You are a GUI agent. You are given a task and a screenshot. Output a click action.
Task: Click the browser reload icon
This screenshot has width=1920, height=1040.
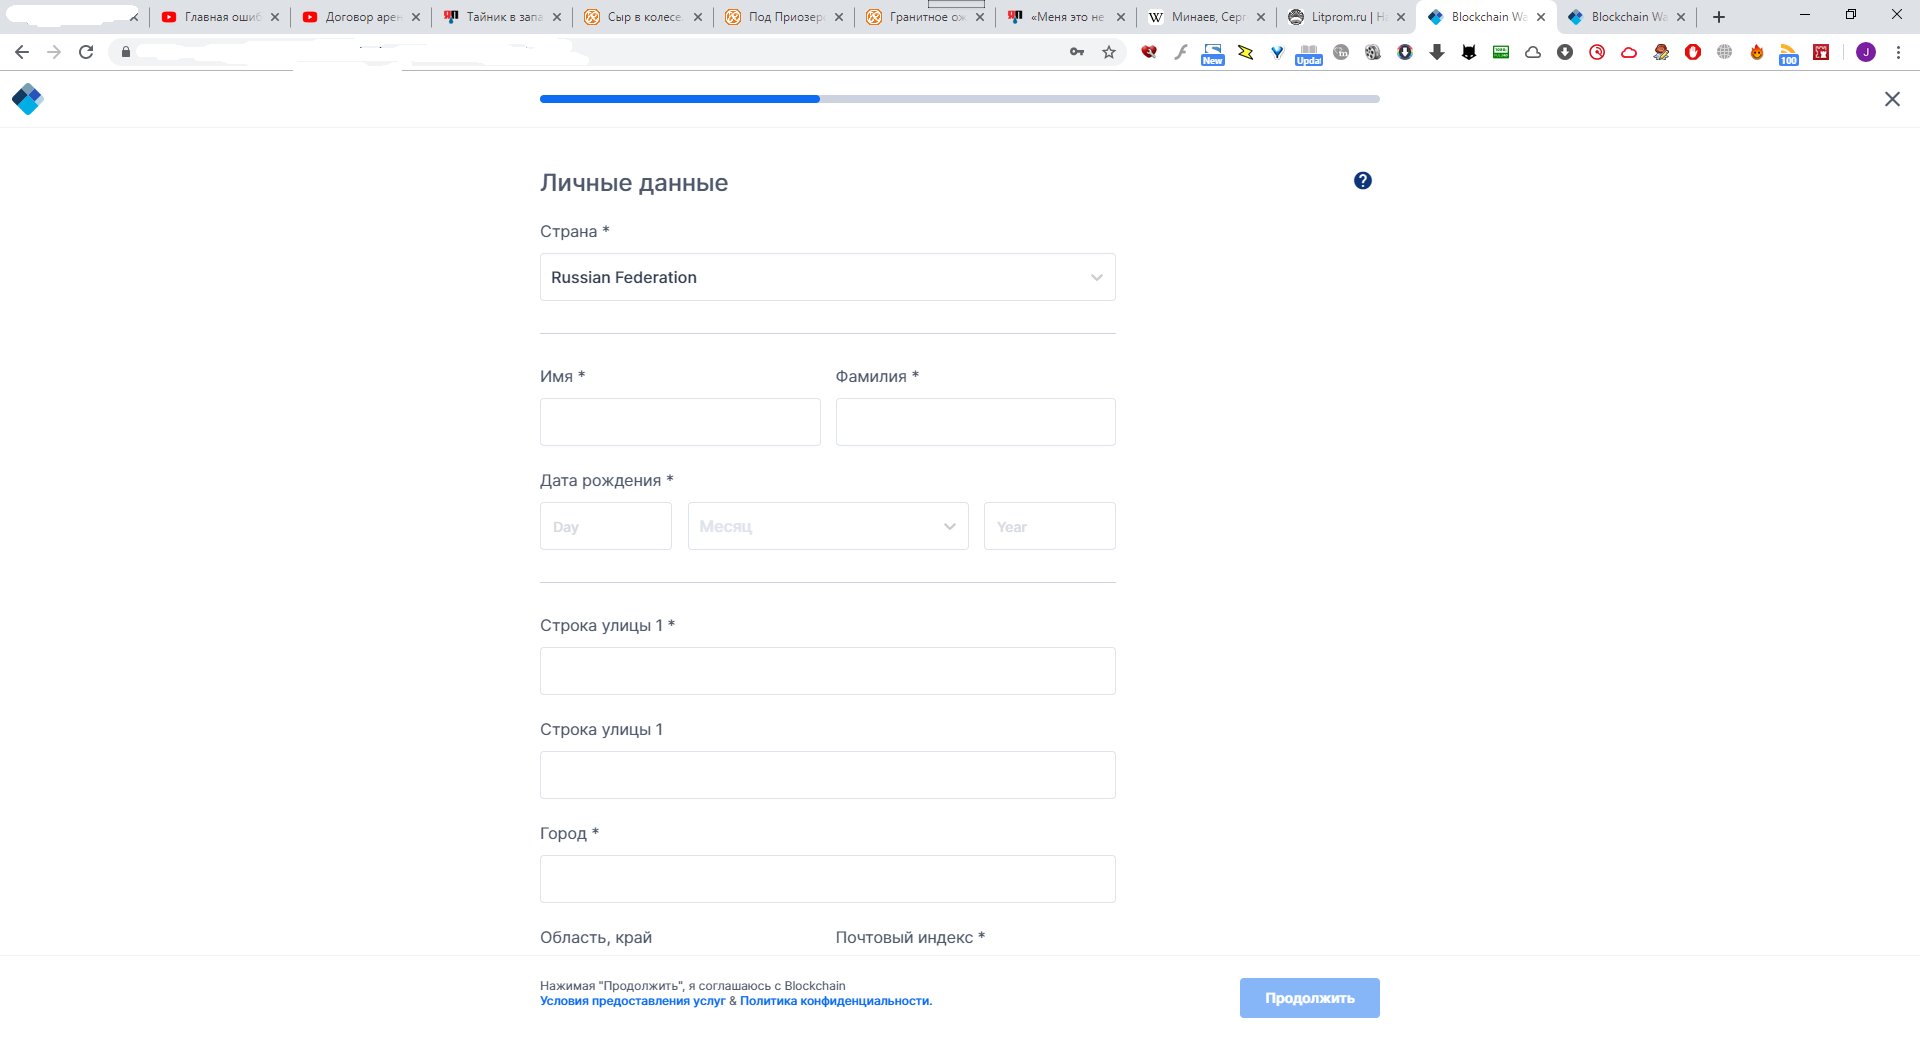[86, 52]
